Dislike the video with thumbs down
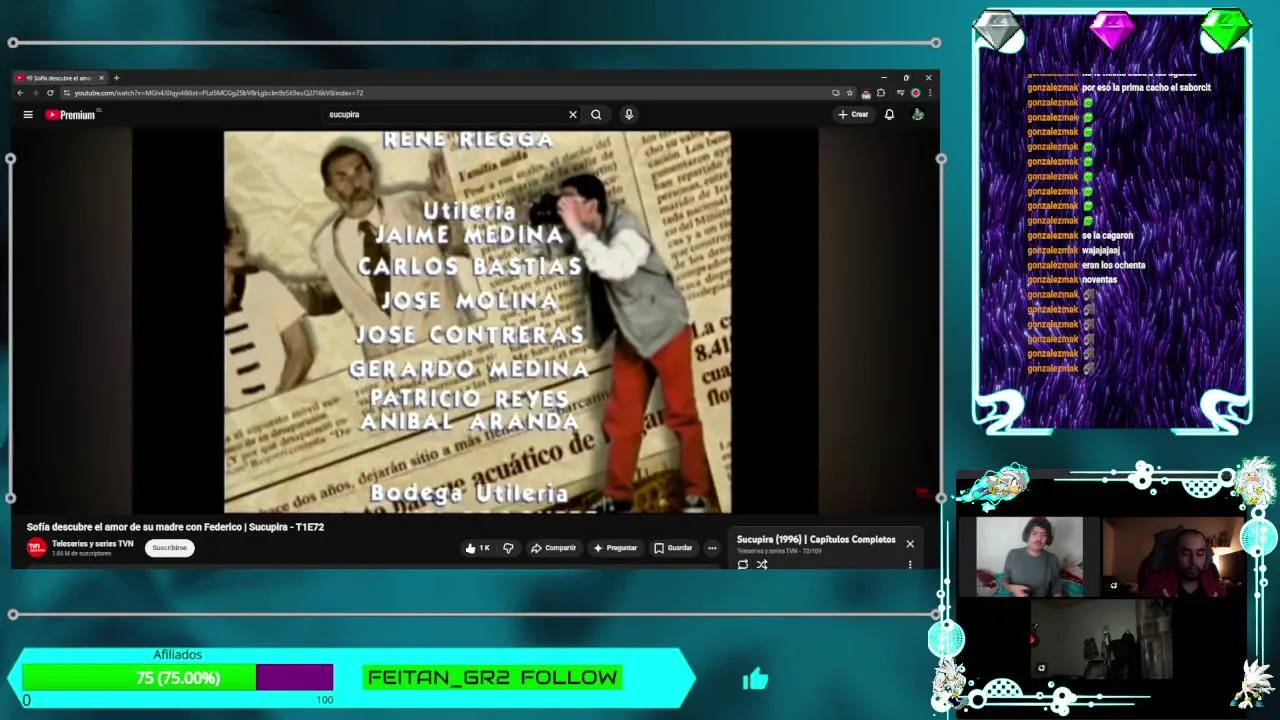The width and height of the screenshot is (1280, 720). 508,548
